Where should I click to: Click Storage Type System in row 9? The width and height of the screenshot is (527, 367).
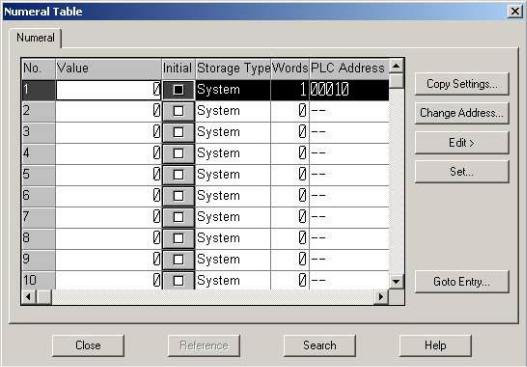click(233, 259)
